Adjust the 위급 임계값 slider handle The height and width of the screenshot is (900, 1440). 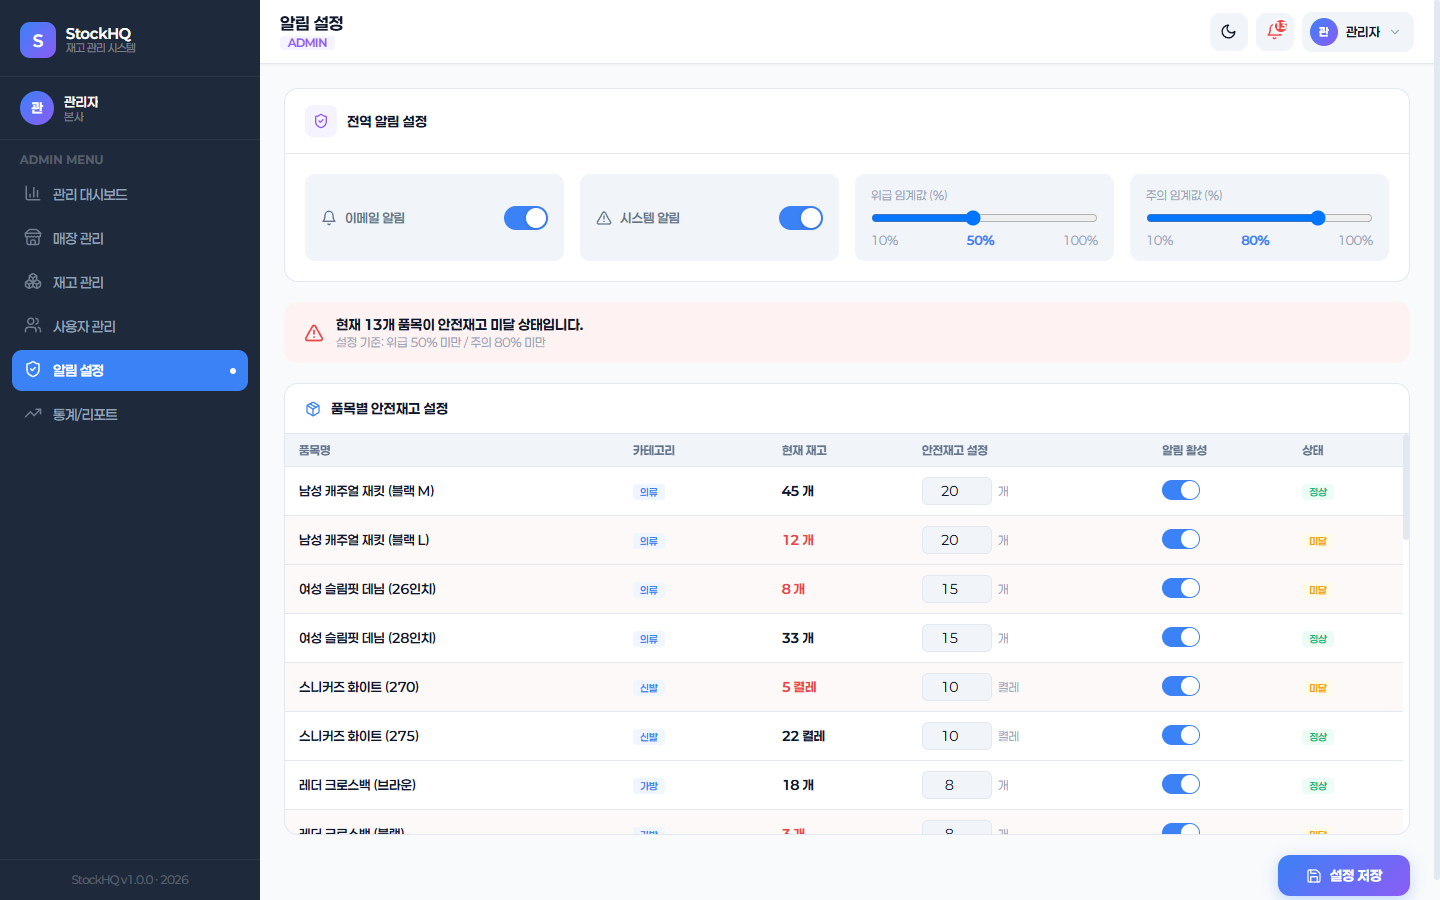tap(973, 218)
